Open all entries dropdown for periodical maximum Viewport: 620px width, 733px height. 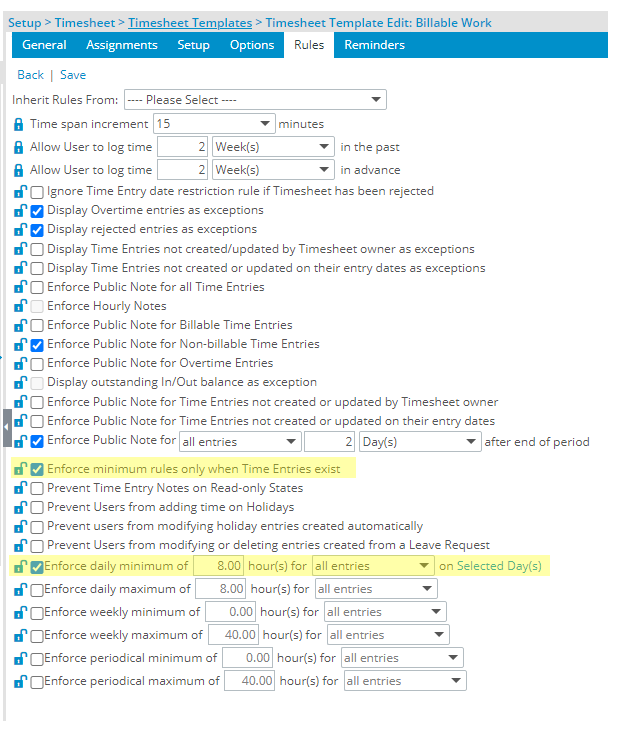(405, 681)
